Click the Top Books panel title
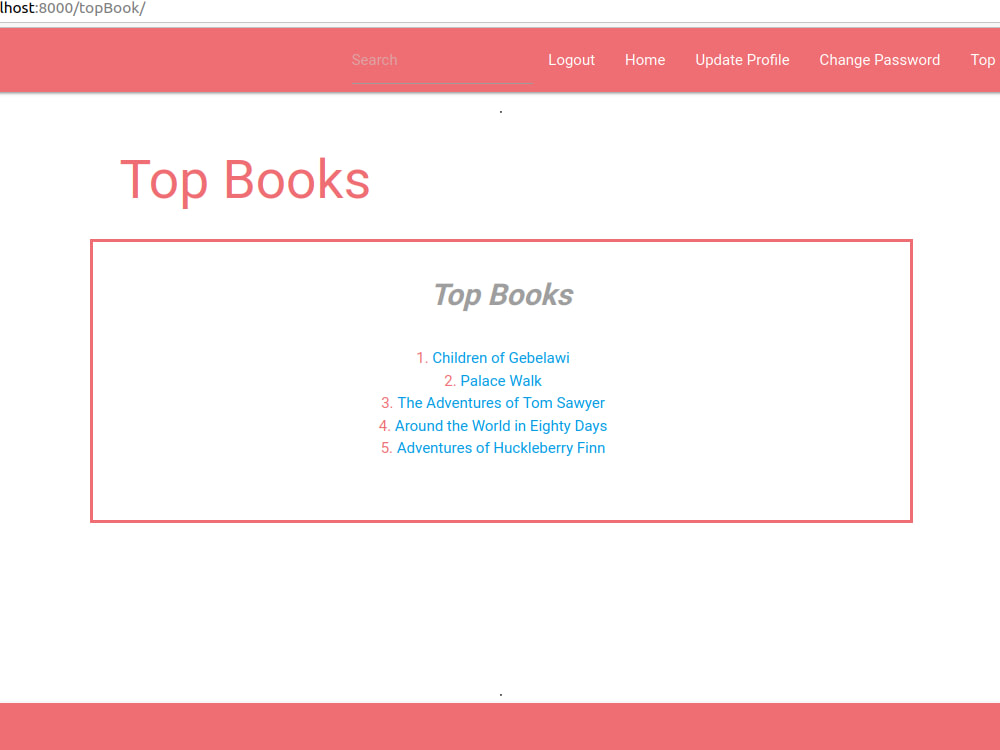1000x750 pixels. pos(502,295)
